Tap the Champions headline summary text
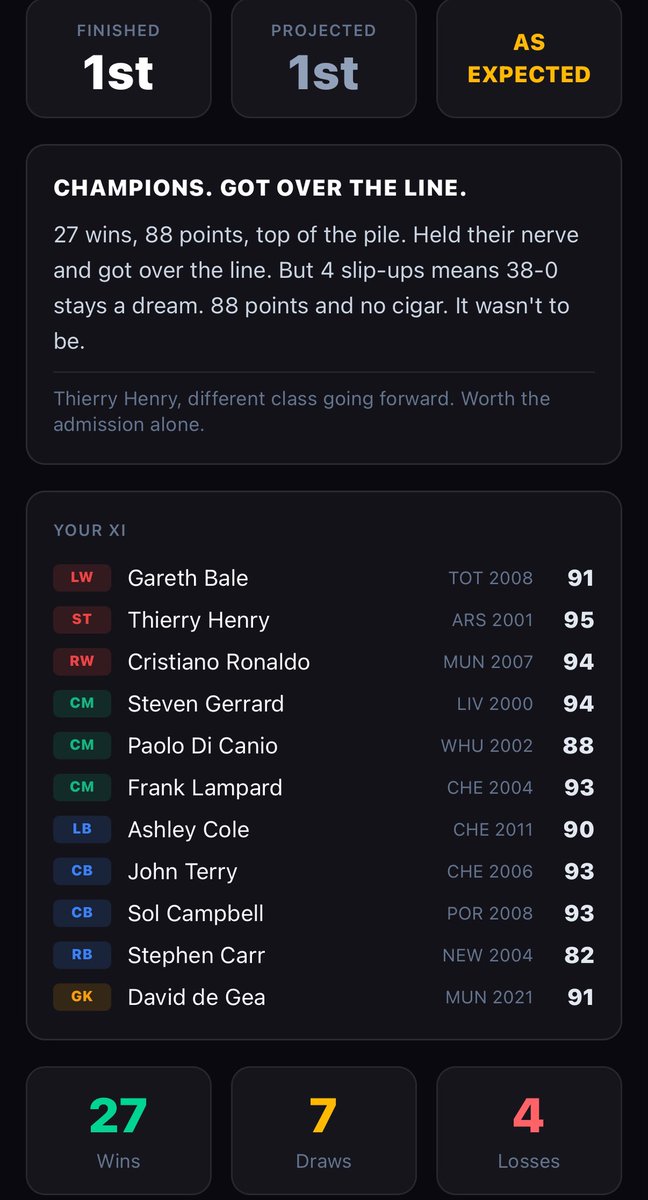648x1200 pixels. (x=260, y=188)
